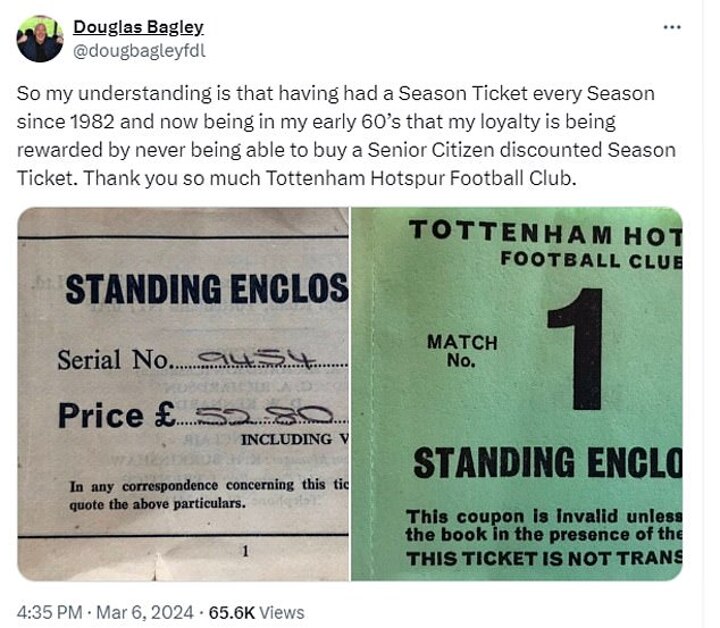Viewport: 720px width, 628px height.
Task: Click the Serial No. 9454 line
Action: (200, 358)
